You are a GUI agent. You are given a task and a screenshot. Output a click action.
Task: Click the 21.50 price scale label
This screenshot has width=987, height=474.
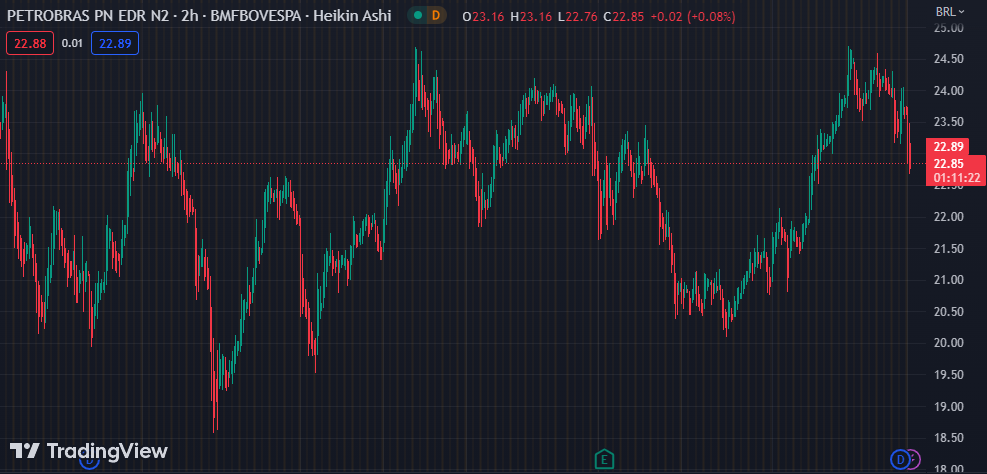(949, 249)
